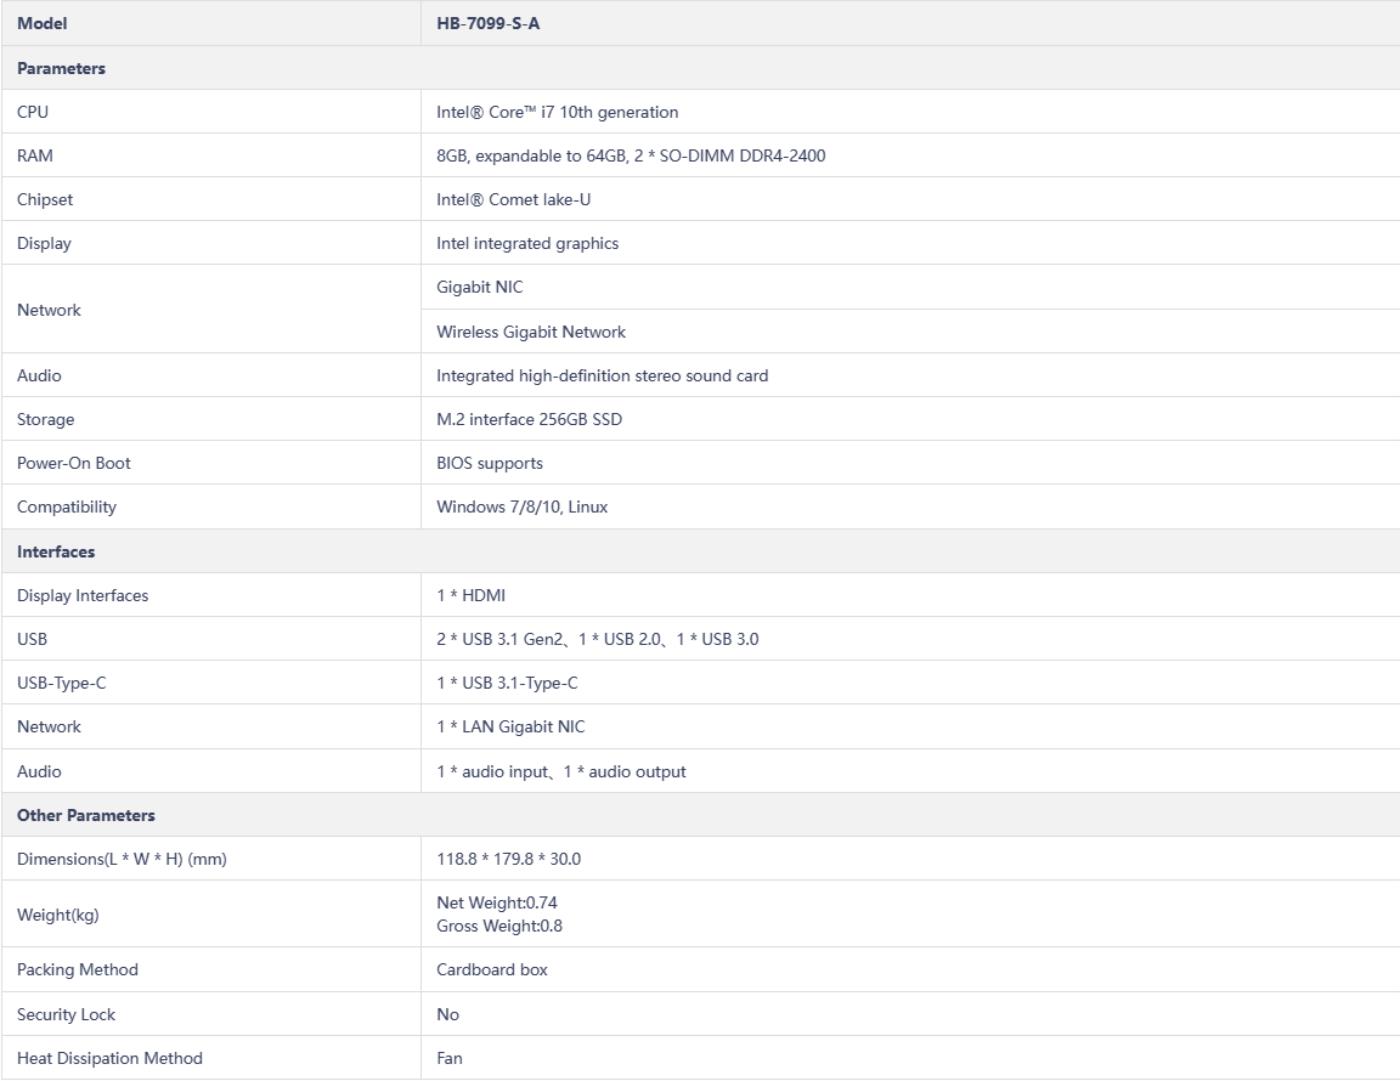Image resolution: width=1400 pixels, height=1081 pixels.
Task: Click the Weight(kg) row label
Action: pos(58,915)
